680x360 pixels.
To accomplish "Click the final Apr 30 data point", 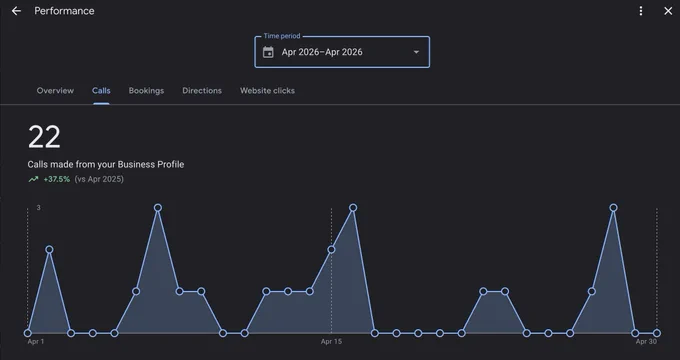I will (657, 333).
